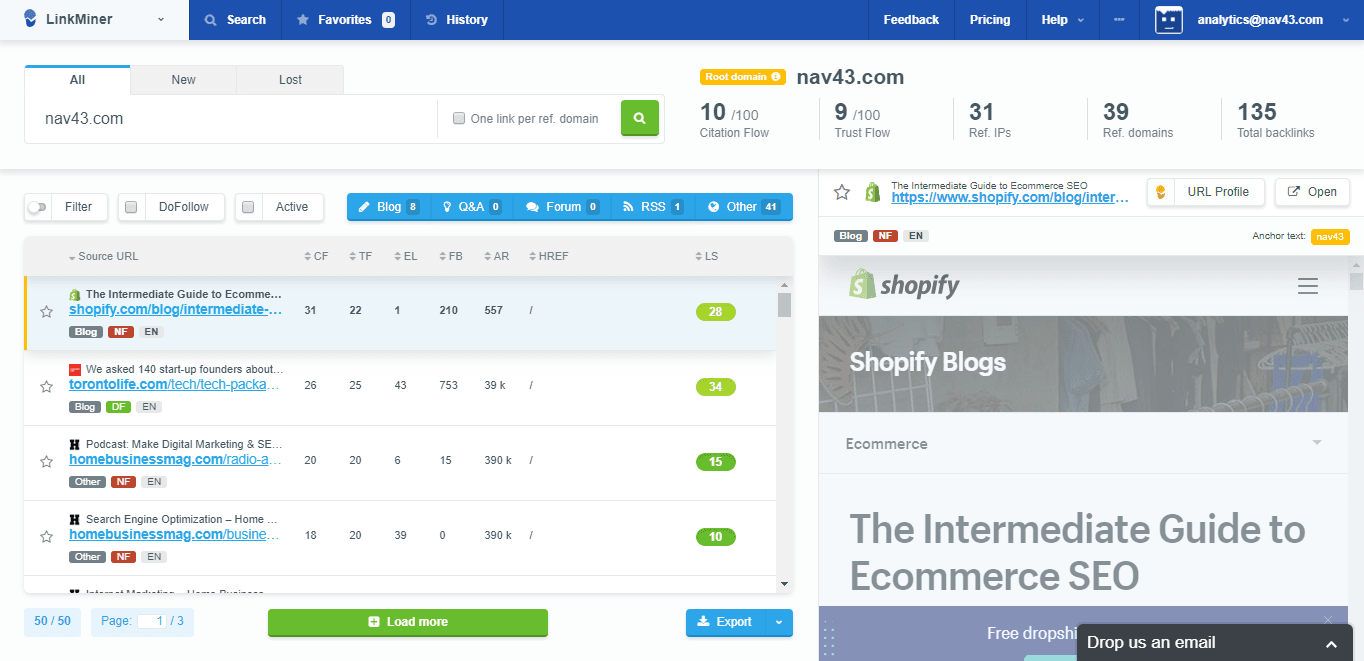Image resolution: width=1364 pixels, height=661 pixels.
Task: Sort the table by Source URL
Action: 104,257
